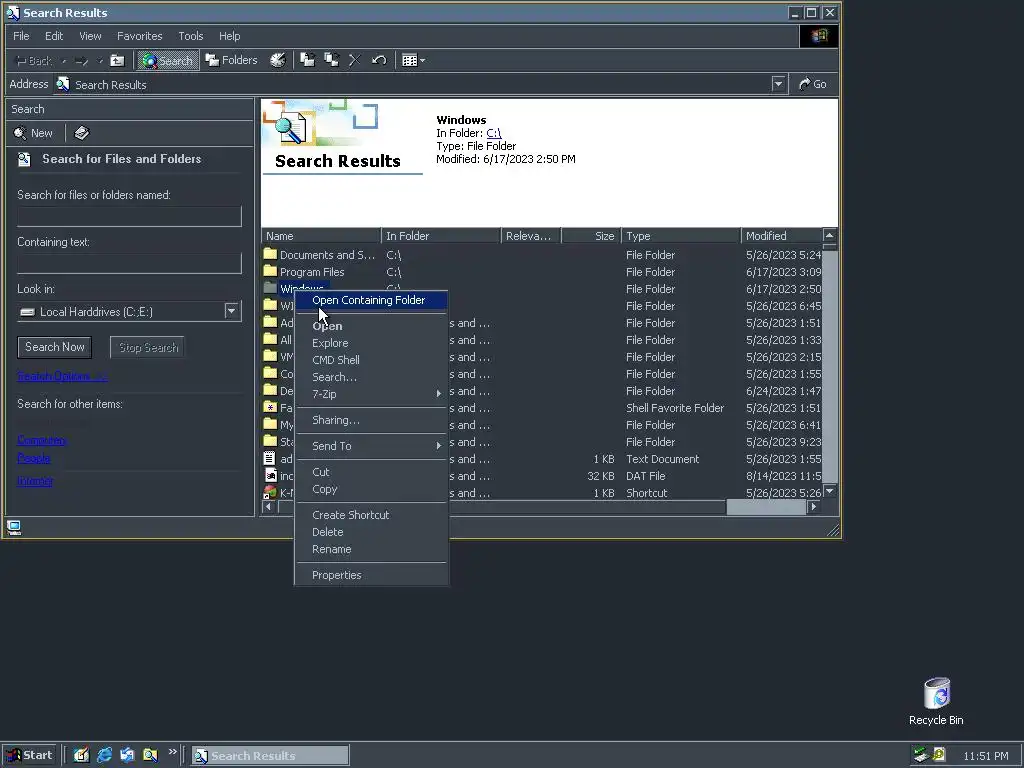Click the Up one level folder icon
The image size is (1024, 768).
pos(117,61)
